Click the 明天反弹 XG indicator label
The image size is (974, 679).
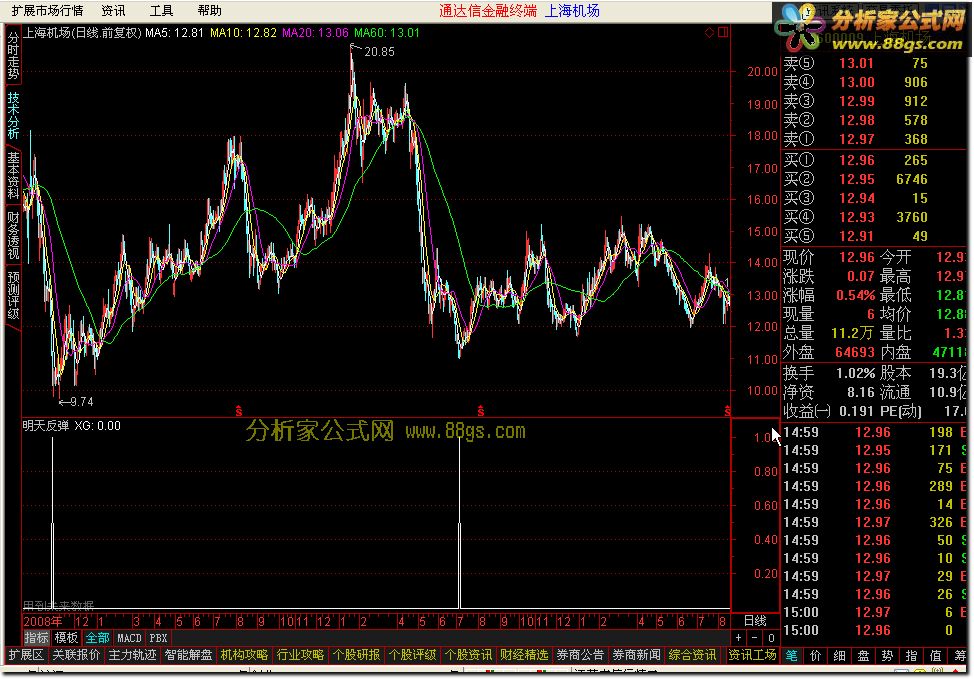click(72, 426)
